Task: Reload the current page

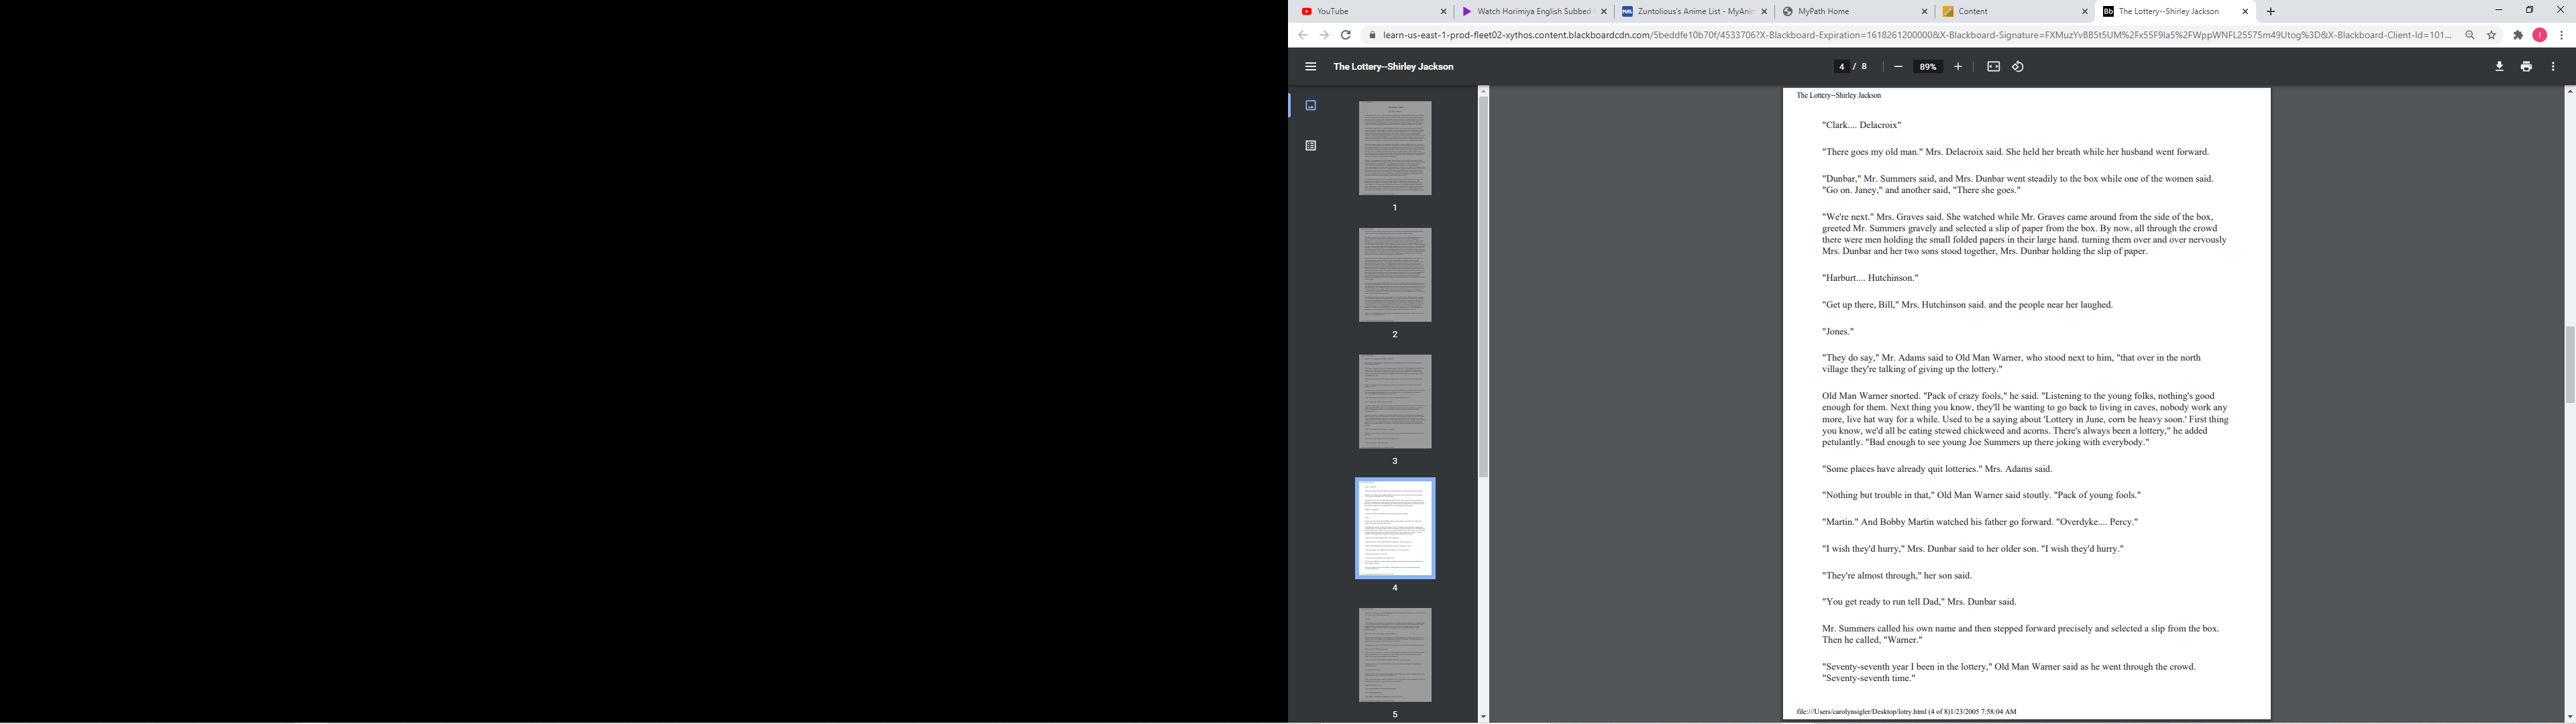Action: 1346,35
